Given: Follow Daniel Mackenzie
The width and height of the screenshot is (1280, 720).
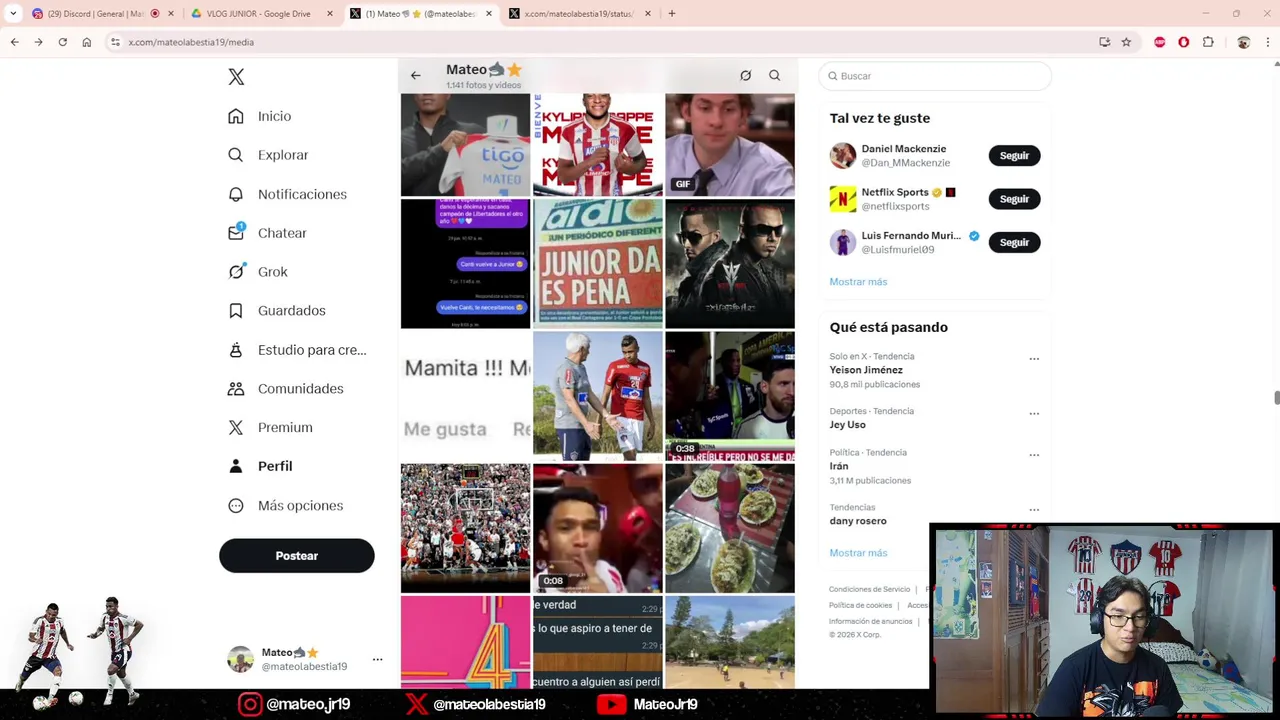Looking at the screenshot, I should 1014,155.
